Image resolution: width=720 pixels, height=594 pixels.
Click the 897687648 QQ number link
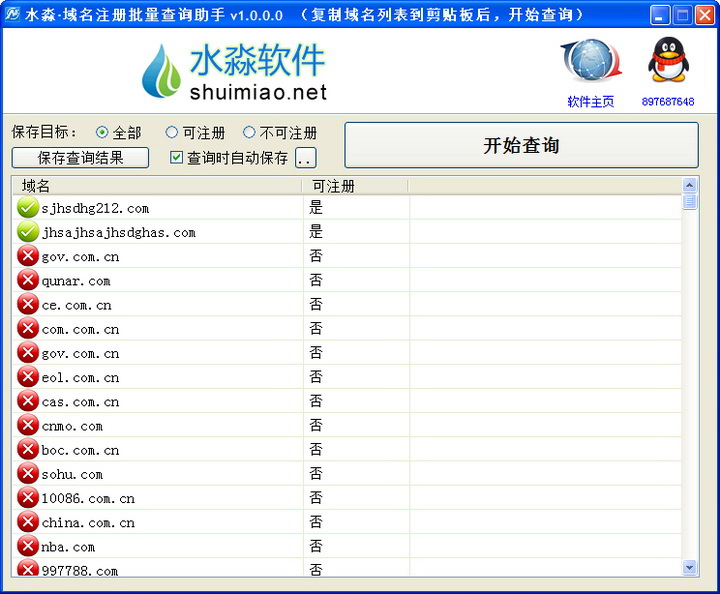pyautogui.click(x=668, y=101)
